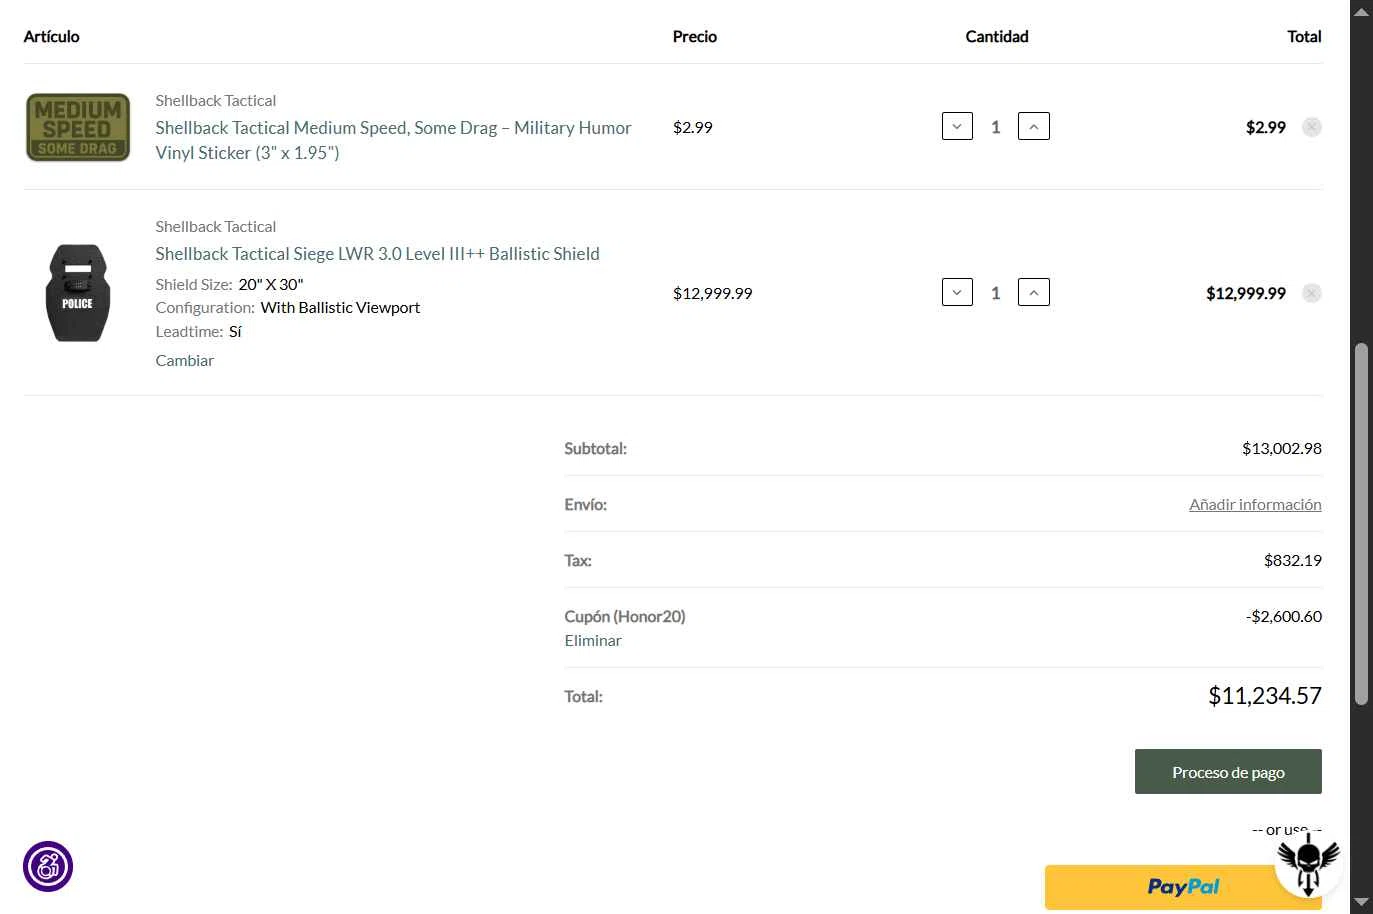Click Añadir información for shipping
Screen dimensions: 1373x914
point(1255,505)
